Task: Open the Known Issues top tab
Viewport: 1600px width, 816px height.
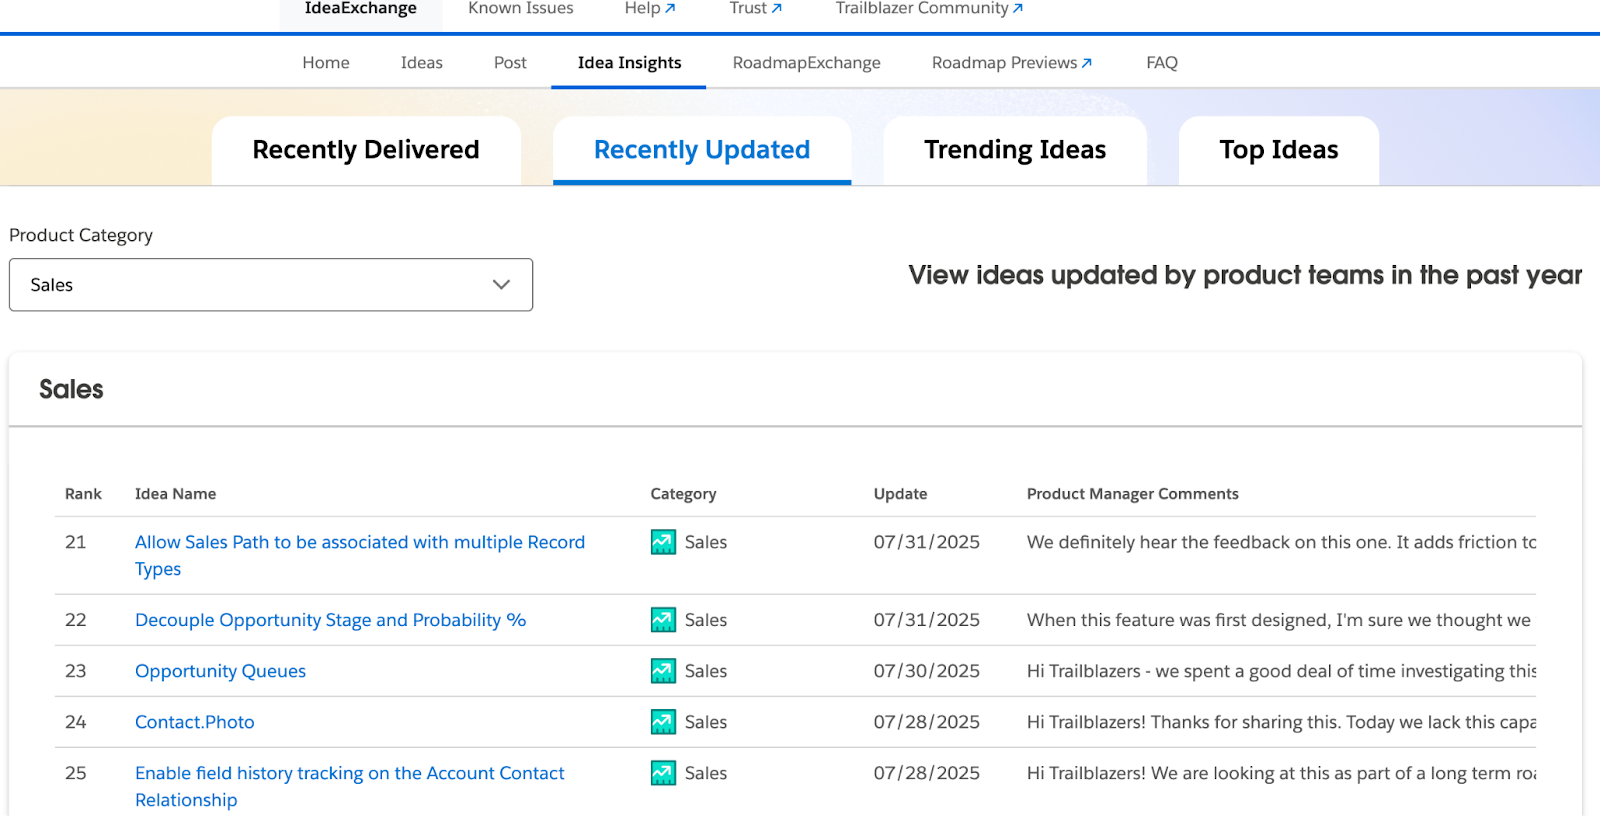Action: coord(521,9)
